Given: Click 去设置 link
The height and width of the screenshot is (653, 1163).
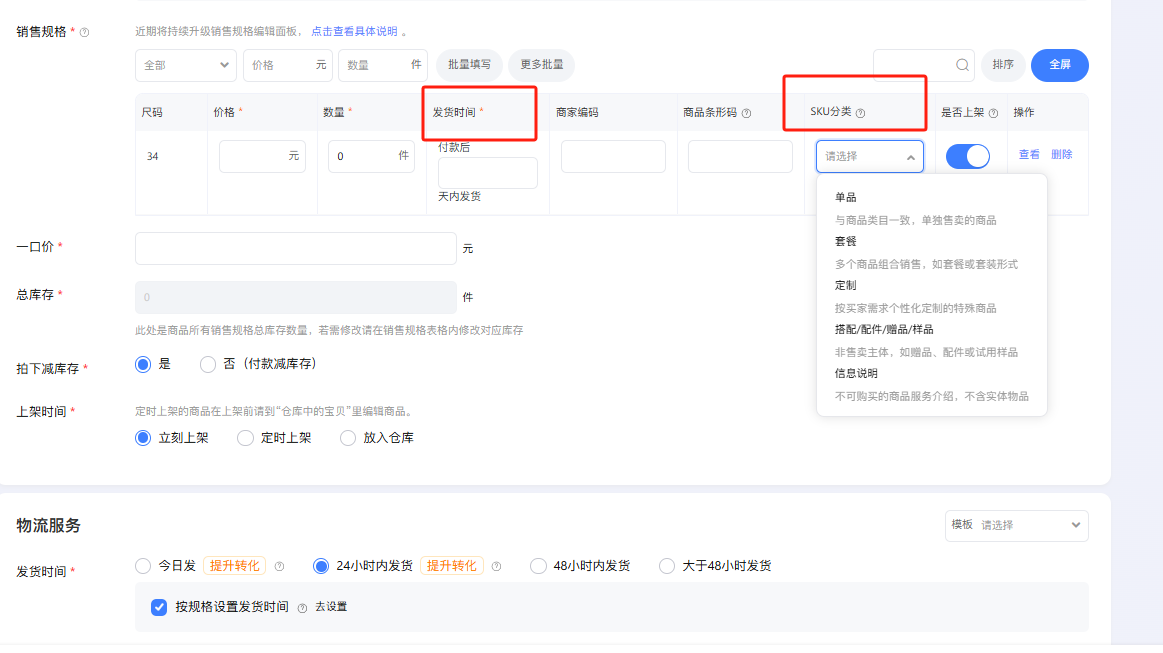Looking at the screenshot, I should pos(331,607).
